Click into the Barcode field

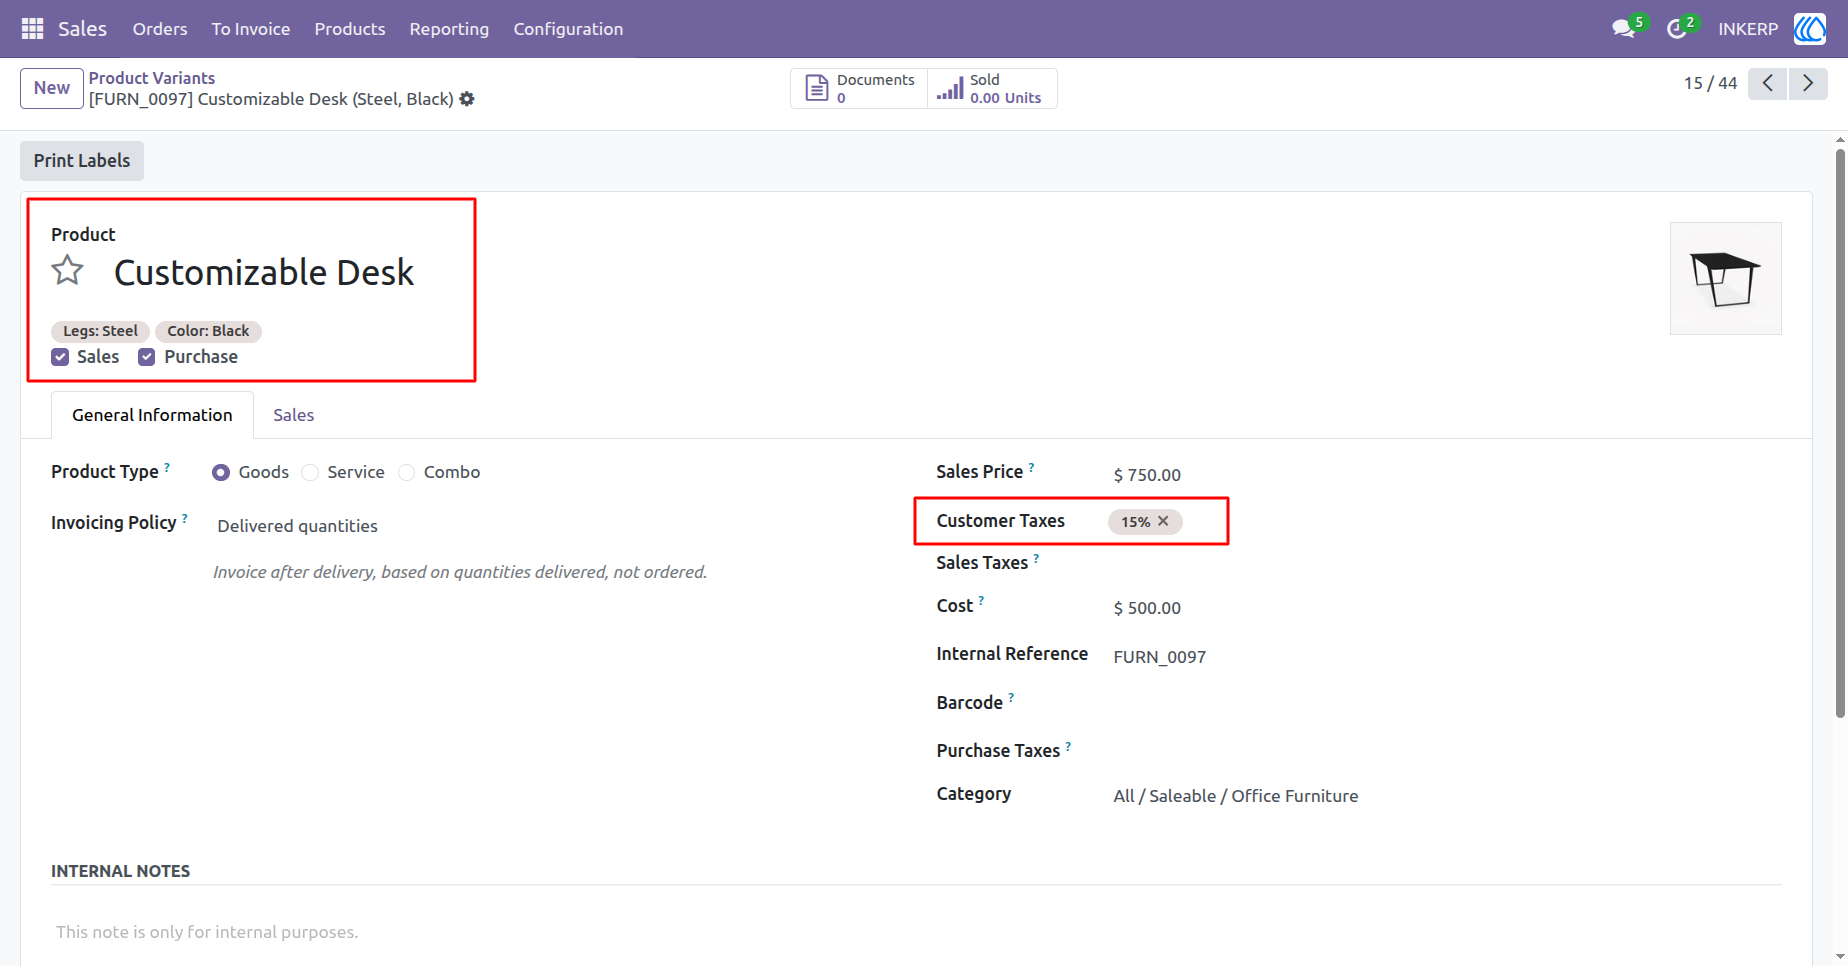1446,703
